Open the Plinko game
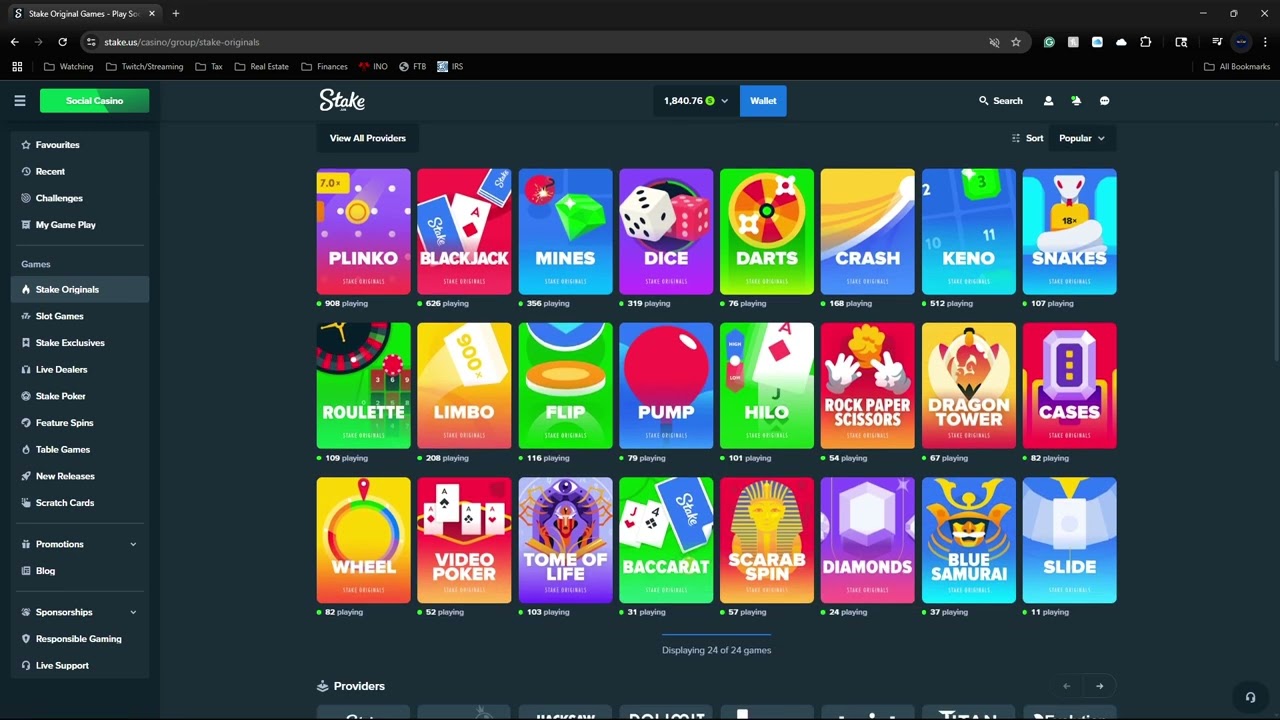 tap(363, 232)
